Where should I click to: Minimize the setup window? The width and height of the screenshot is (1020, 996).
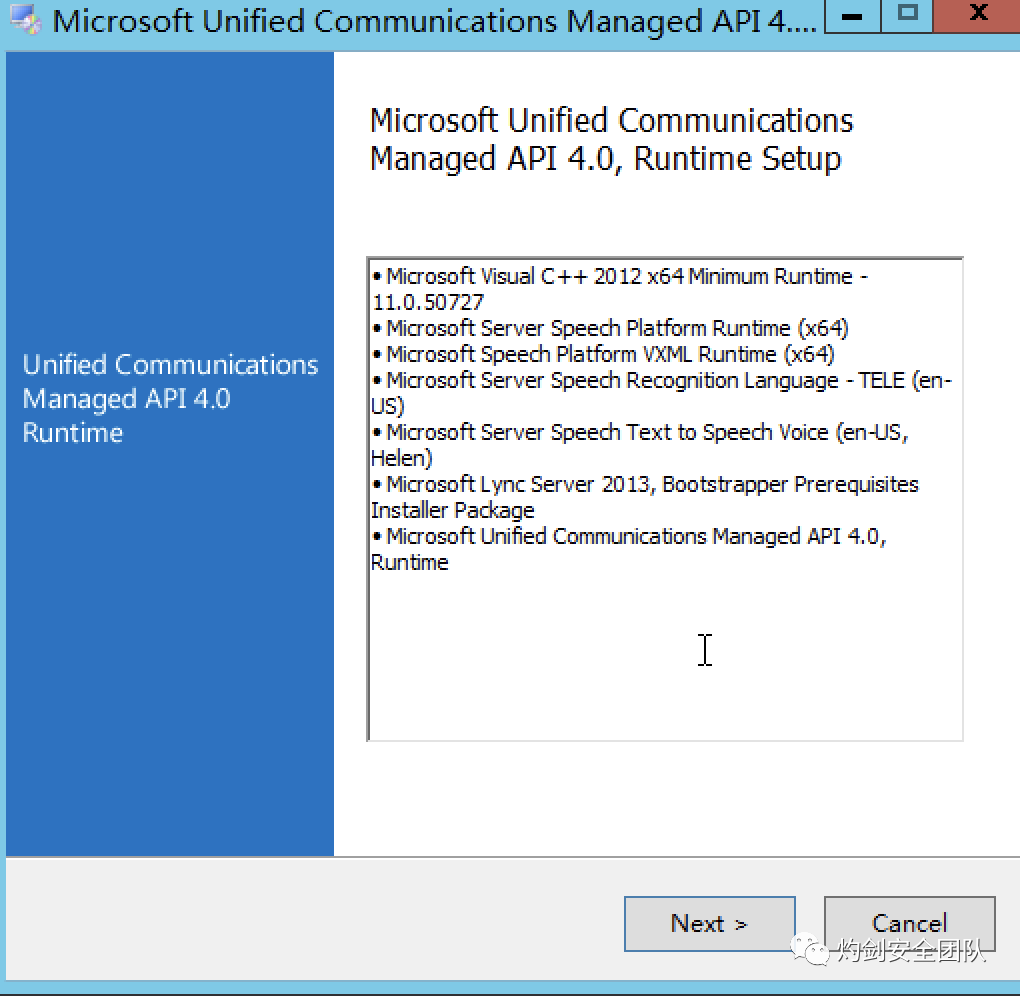pyautogui.click(x=852, y=16)
